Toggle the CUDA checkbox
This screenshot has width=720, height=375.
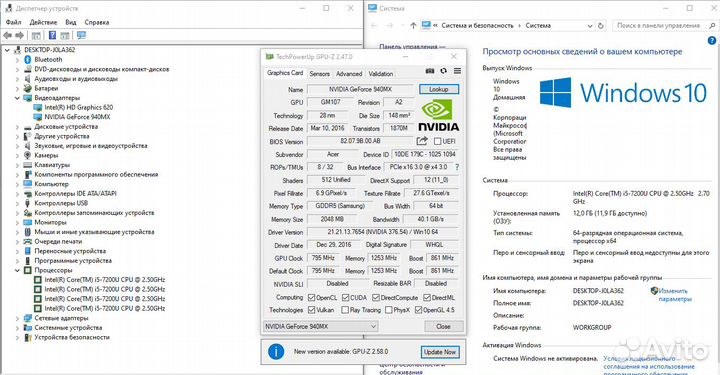pos(346,297)
